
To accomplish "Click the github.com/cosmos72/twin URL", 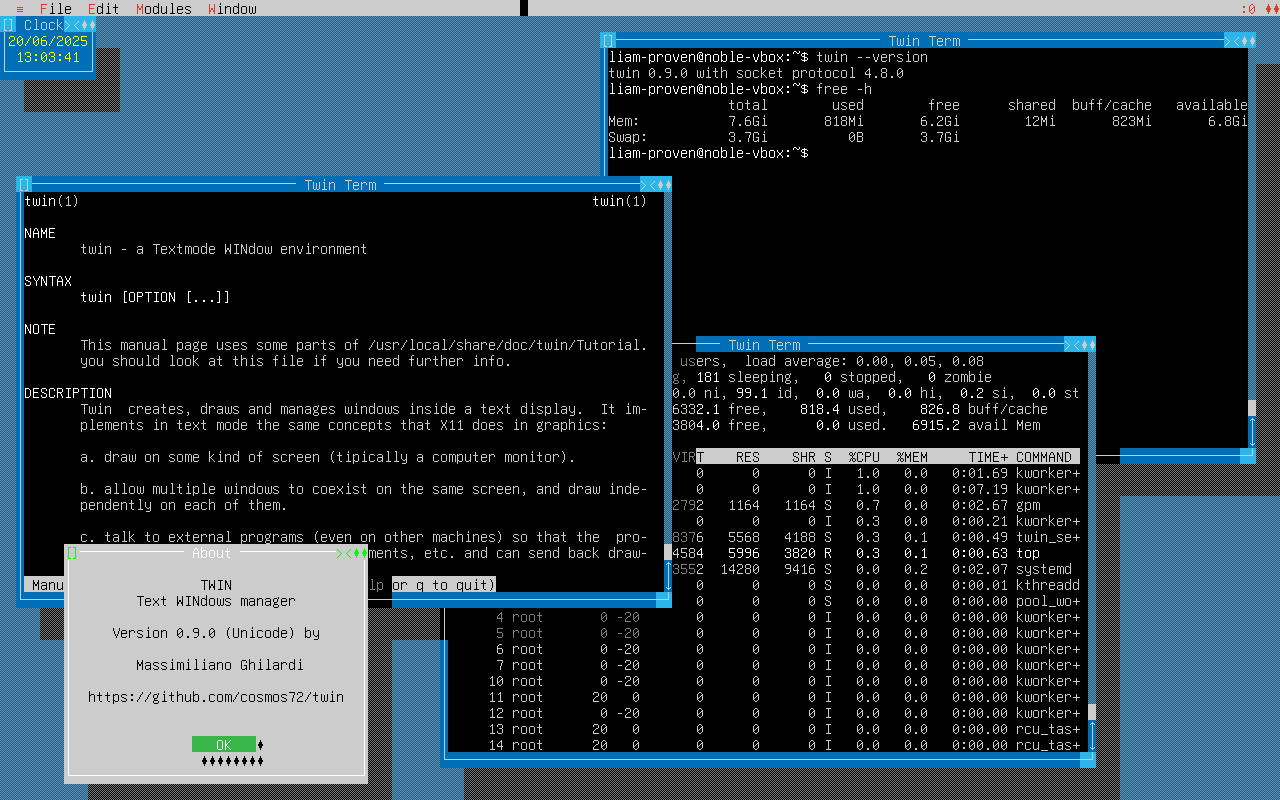I will point(216,697).
